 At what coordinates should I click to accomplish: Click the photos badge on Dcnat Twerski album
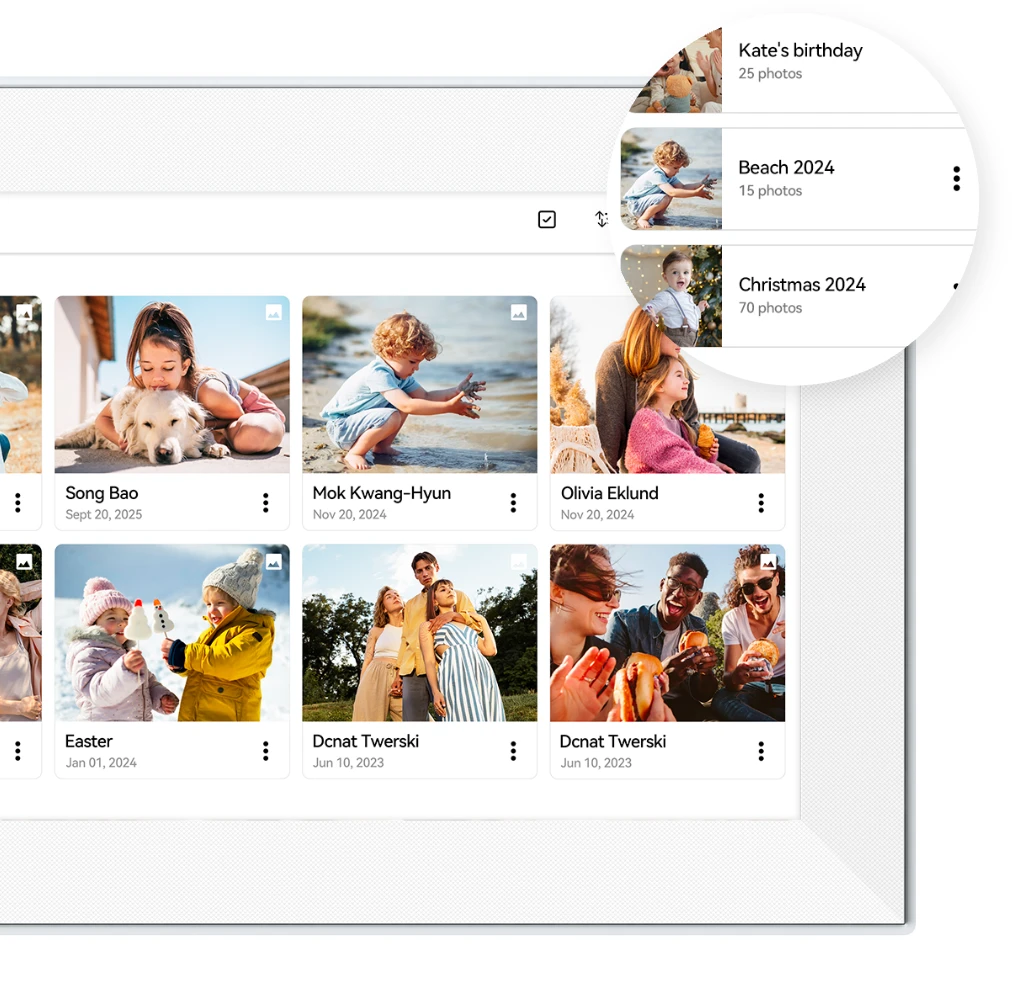pos(519,560)
